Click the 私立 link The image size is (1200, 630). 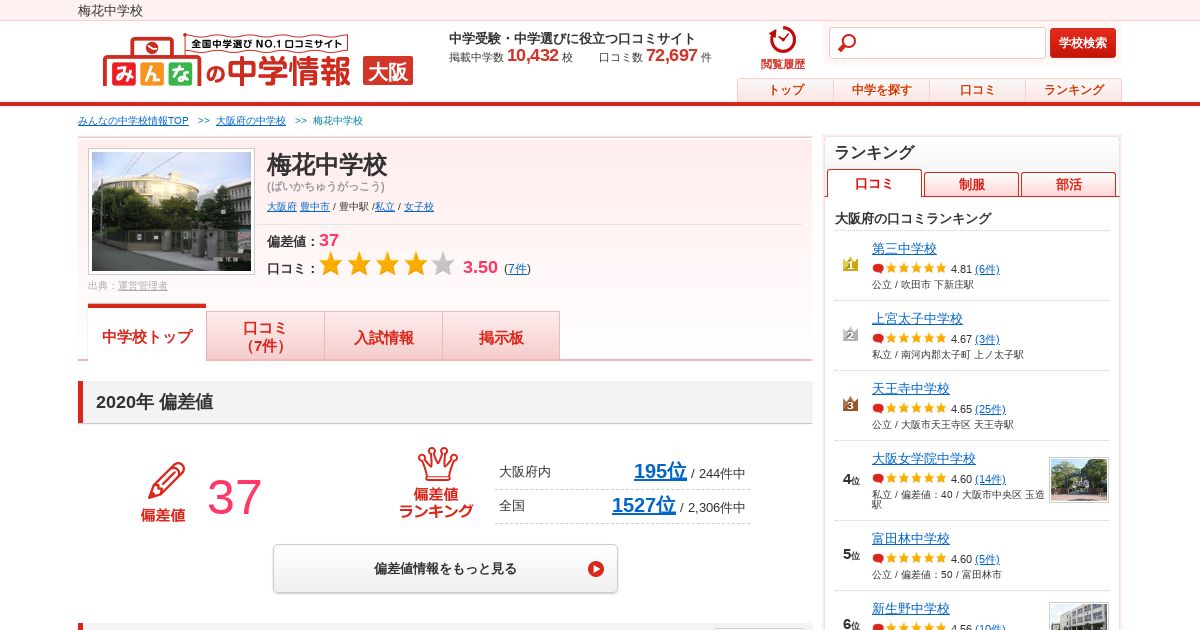click(x=385, y=206)
